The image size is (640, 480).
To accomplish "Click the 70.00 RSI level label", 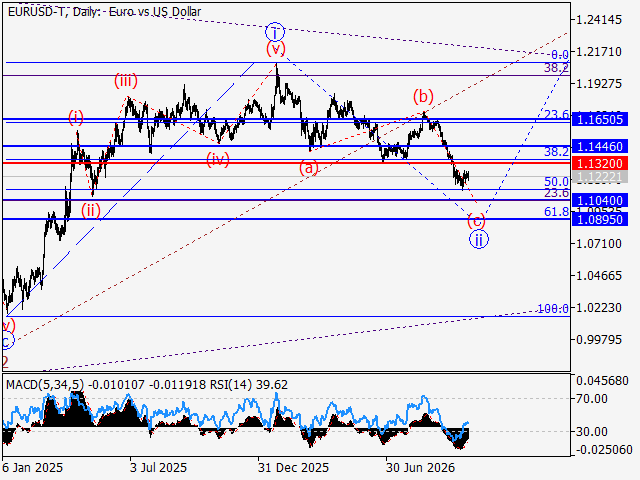I will [x=591, y=398].
